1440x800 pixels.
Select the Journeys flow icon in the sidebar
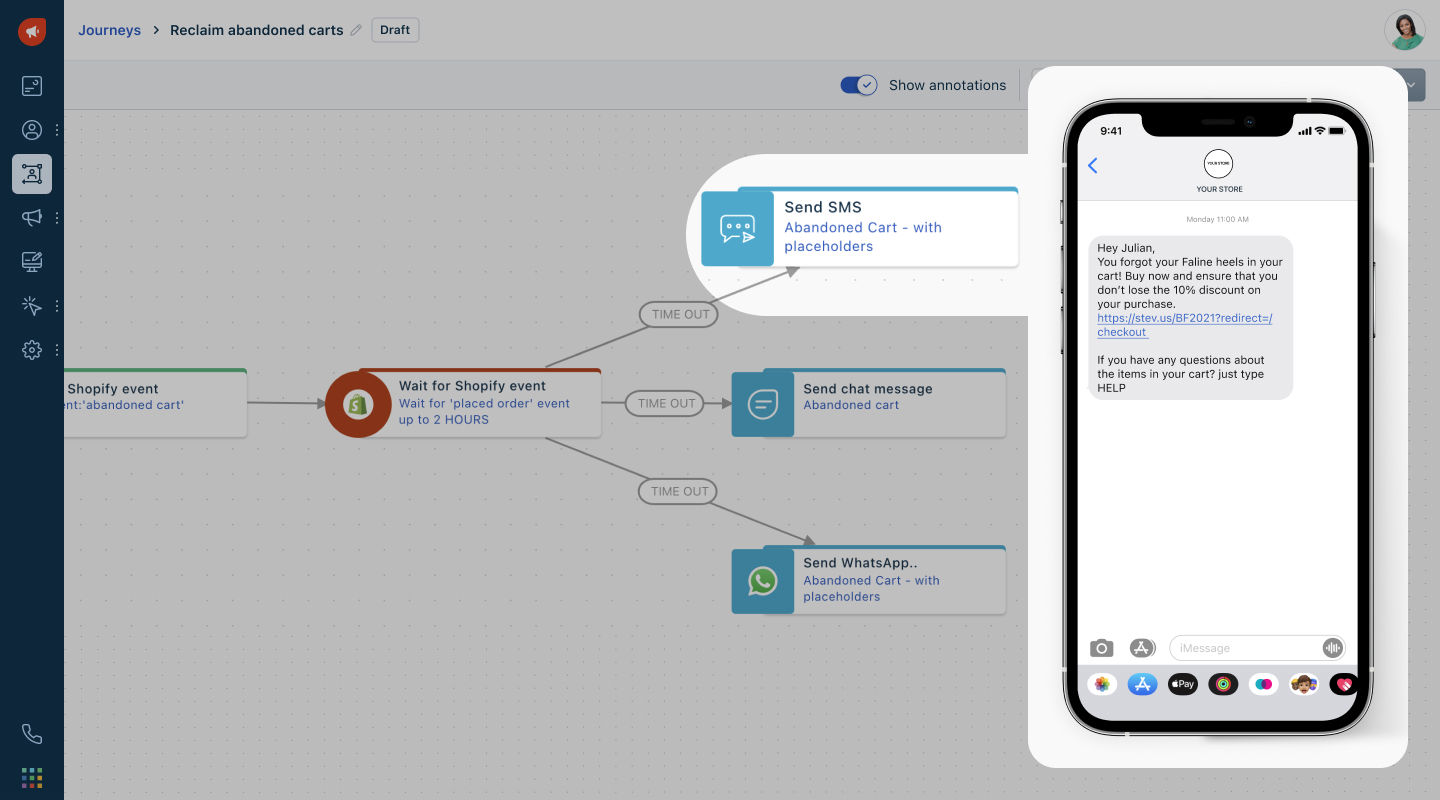click(32, 174)
